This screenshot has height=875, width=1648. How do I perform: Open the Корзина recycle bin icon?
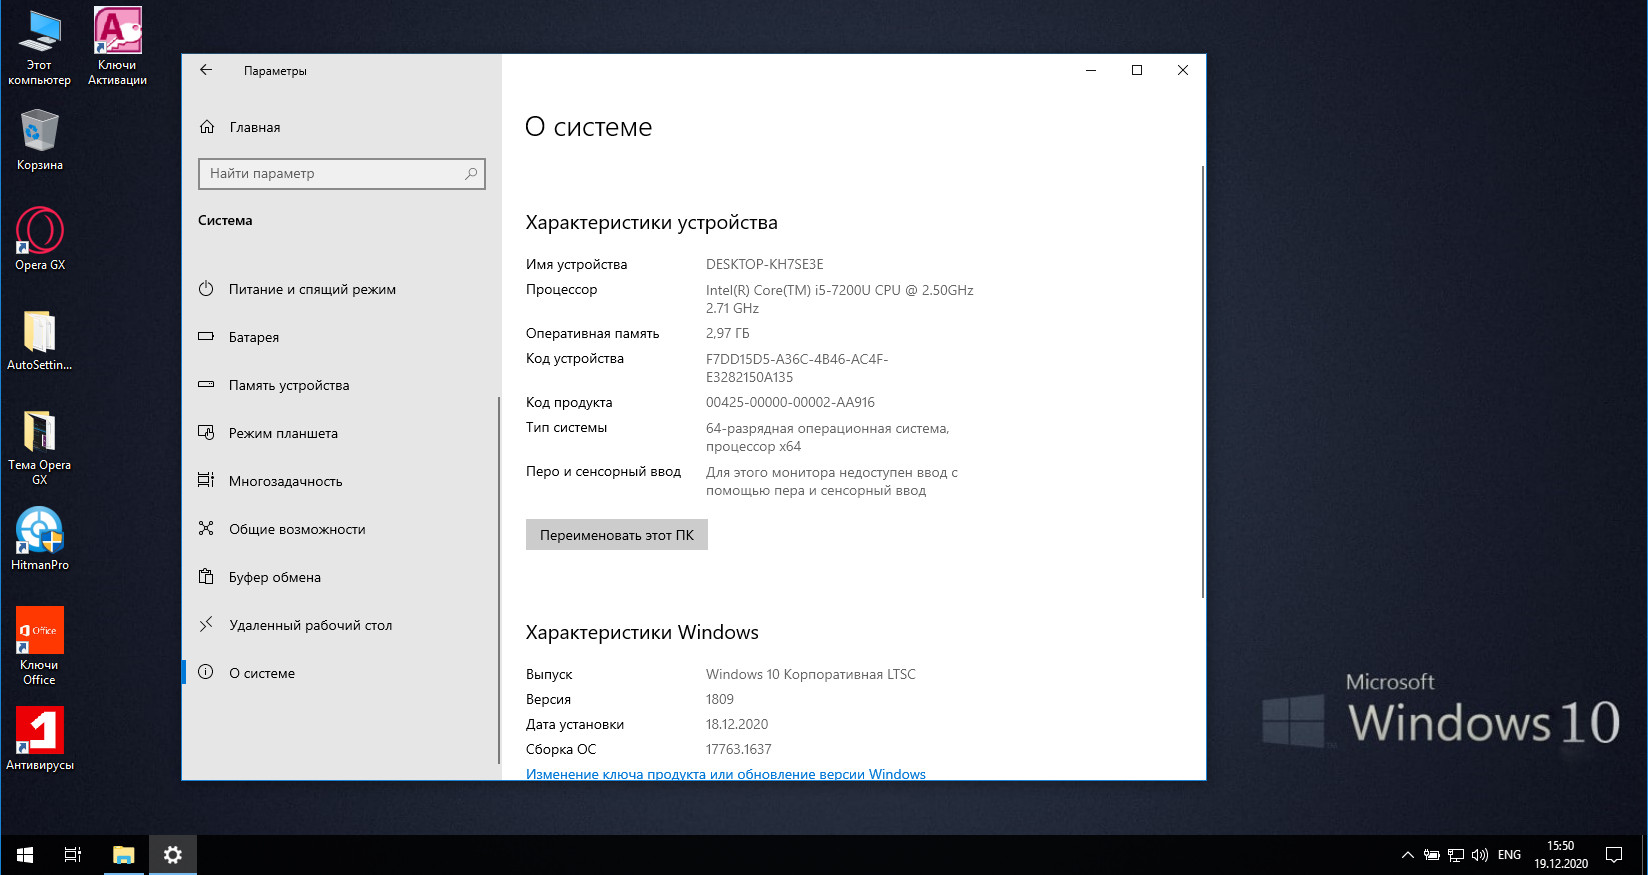[40, 140]
